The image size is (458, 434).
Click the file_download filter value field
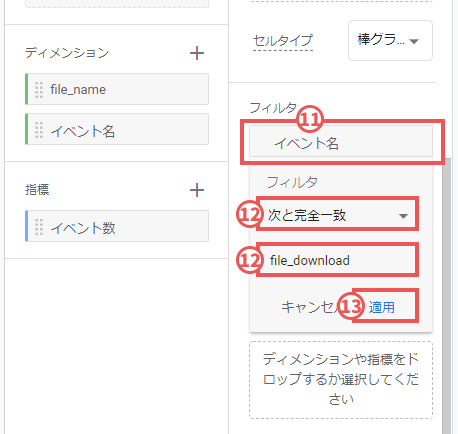tap(337, 261)
